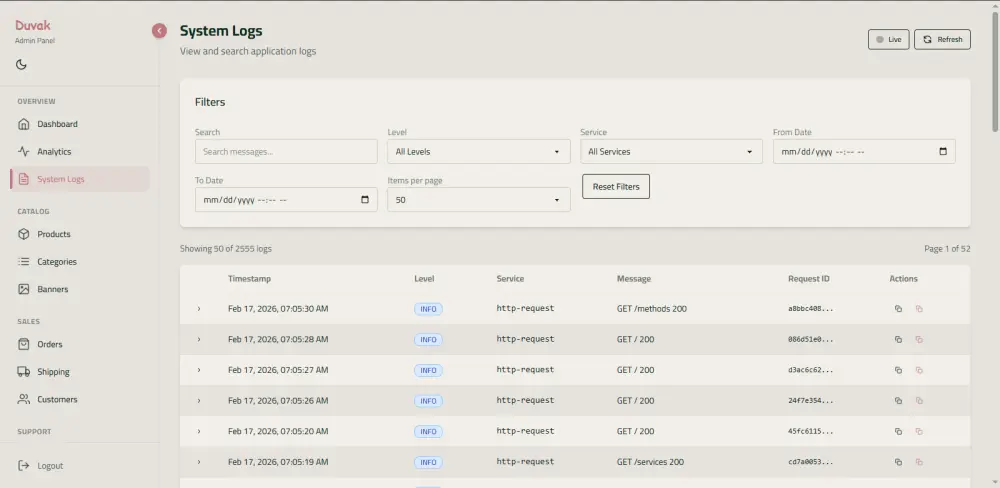Click the 'Page 1 of 52' indicator
The image size is (1000, 488).
[x=947, y=249]
